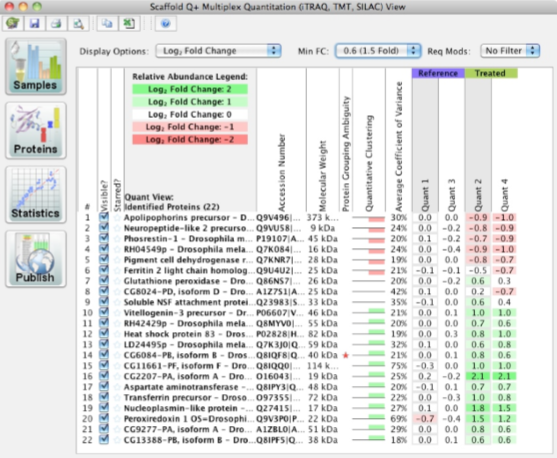
Task: Click Log2 Fold Change: 2 legend swatch
Action: [x=190, y=89]
